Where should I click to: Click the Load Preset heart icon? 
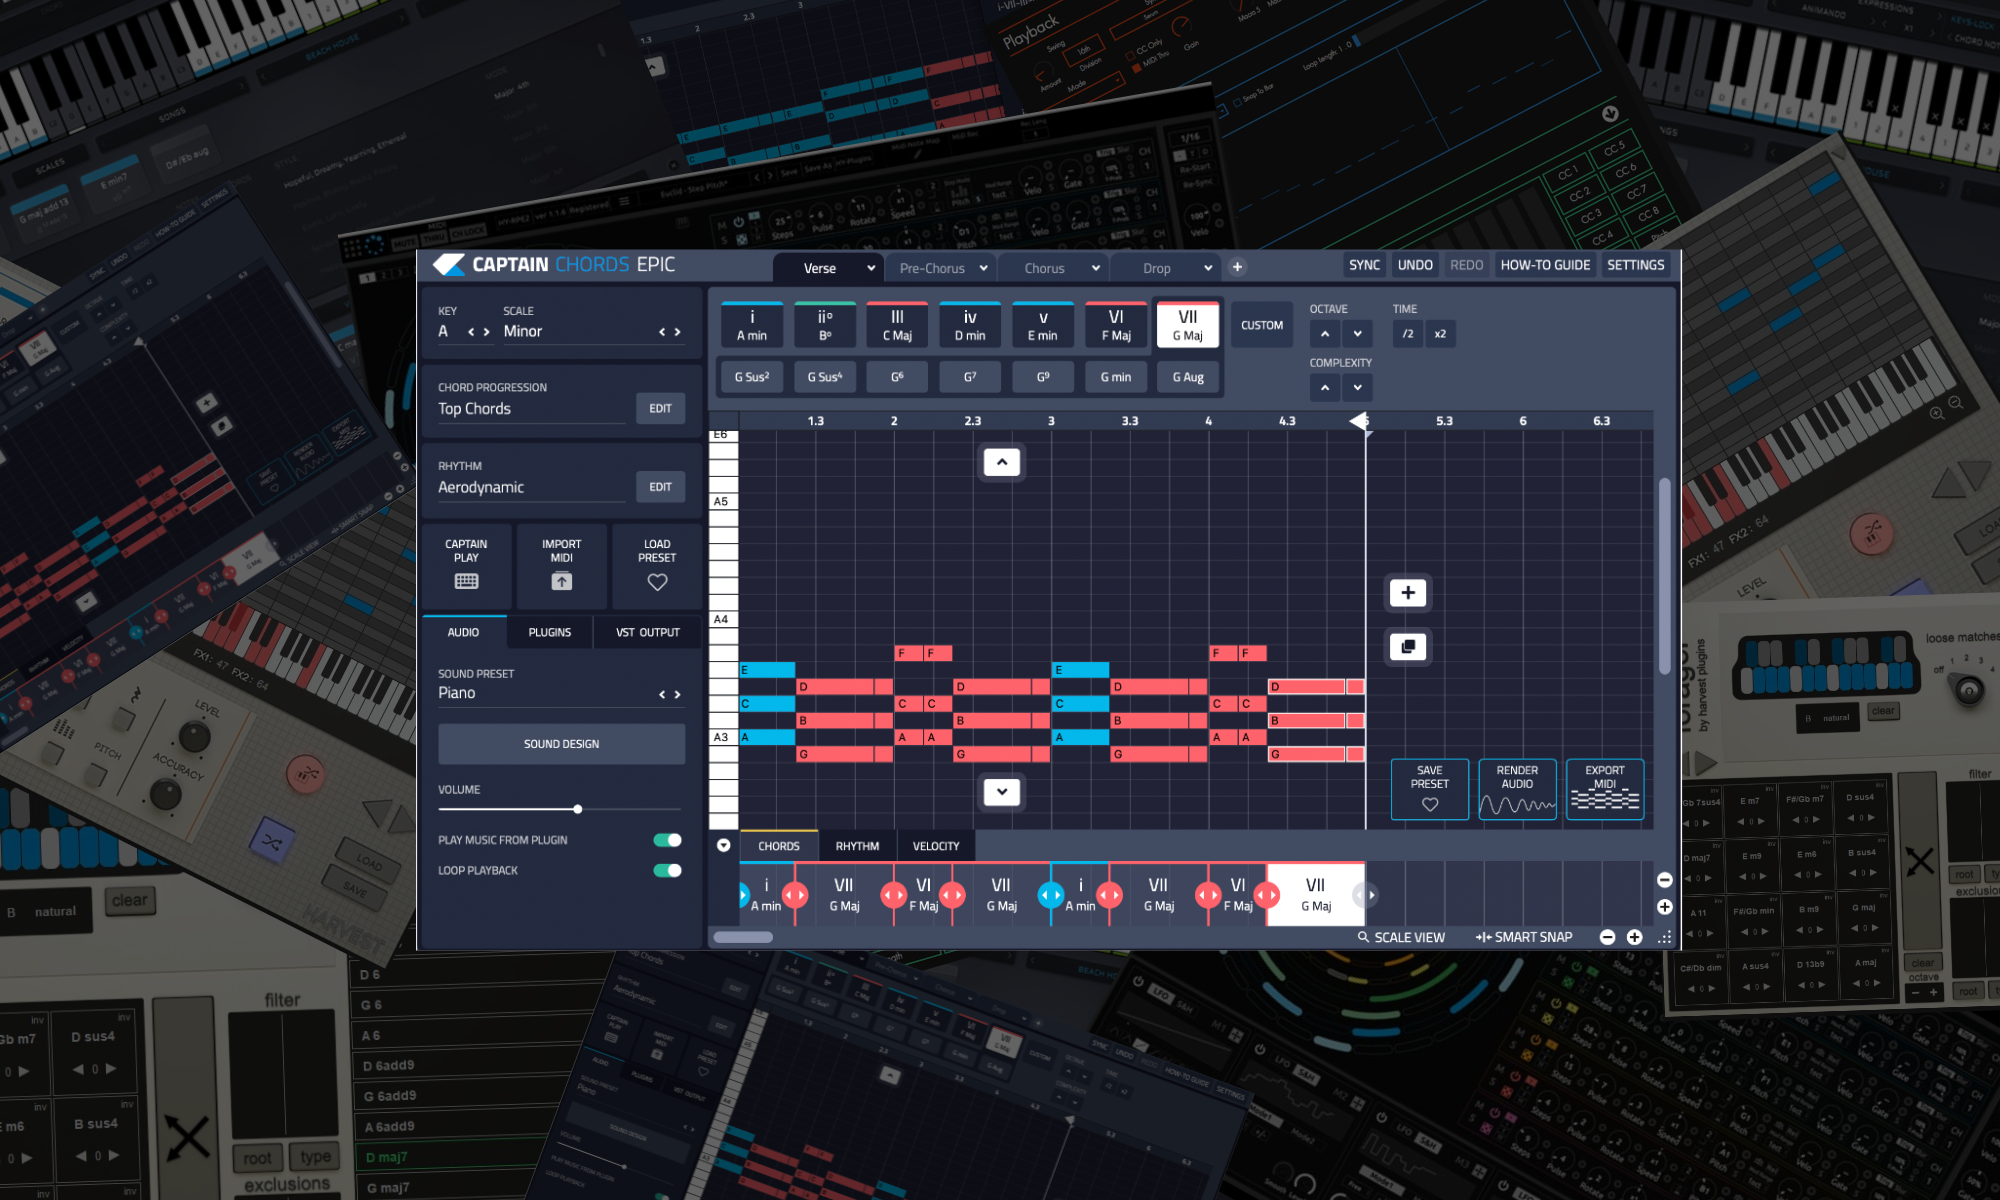pos(657,582)
